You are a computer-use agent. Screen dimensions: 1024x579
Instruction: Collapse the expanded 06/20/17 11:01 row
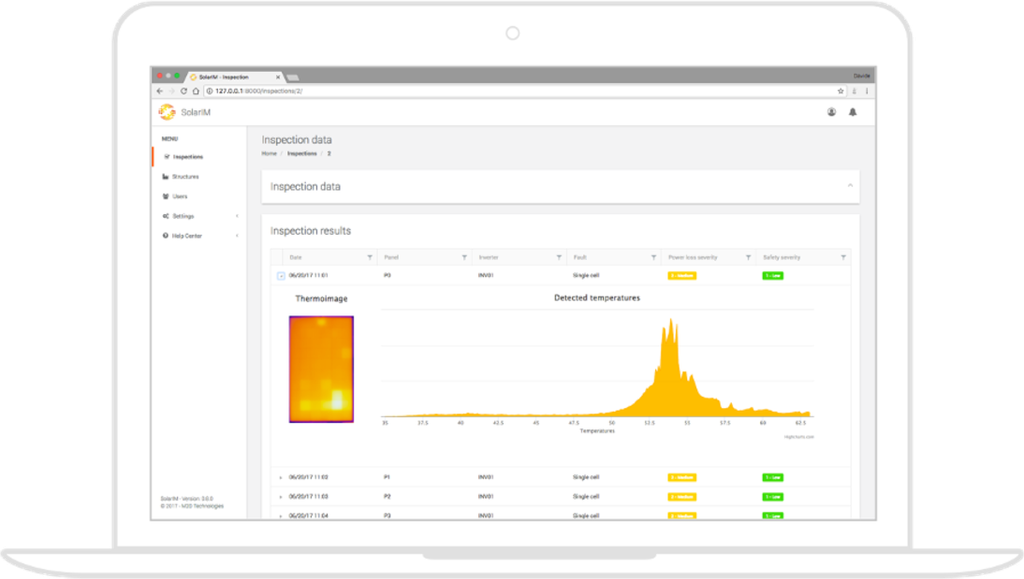click(x=280, y=275)
